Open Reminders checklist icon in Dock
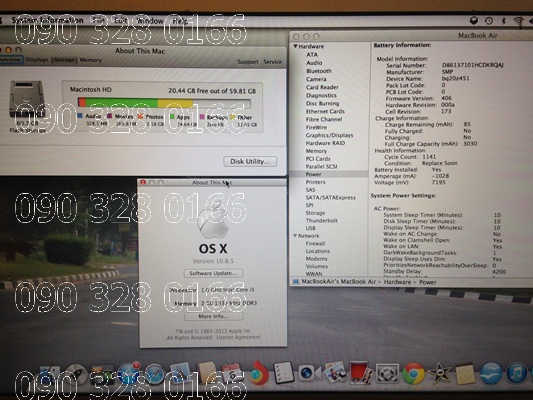This screenshot has width=533, height=400. click(x=283, y=373)
